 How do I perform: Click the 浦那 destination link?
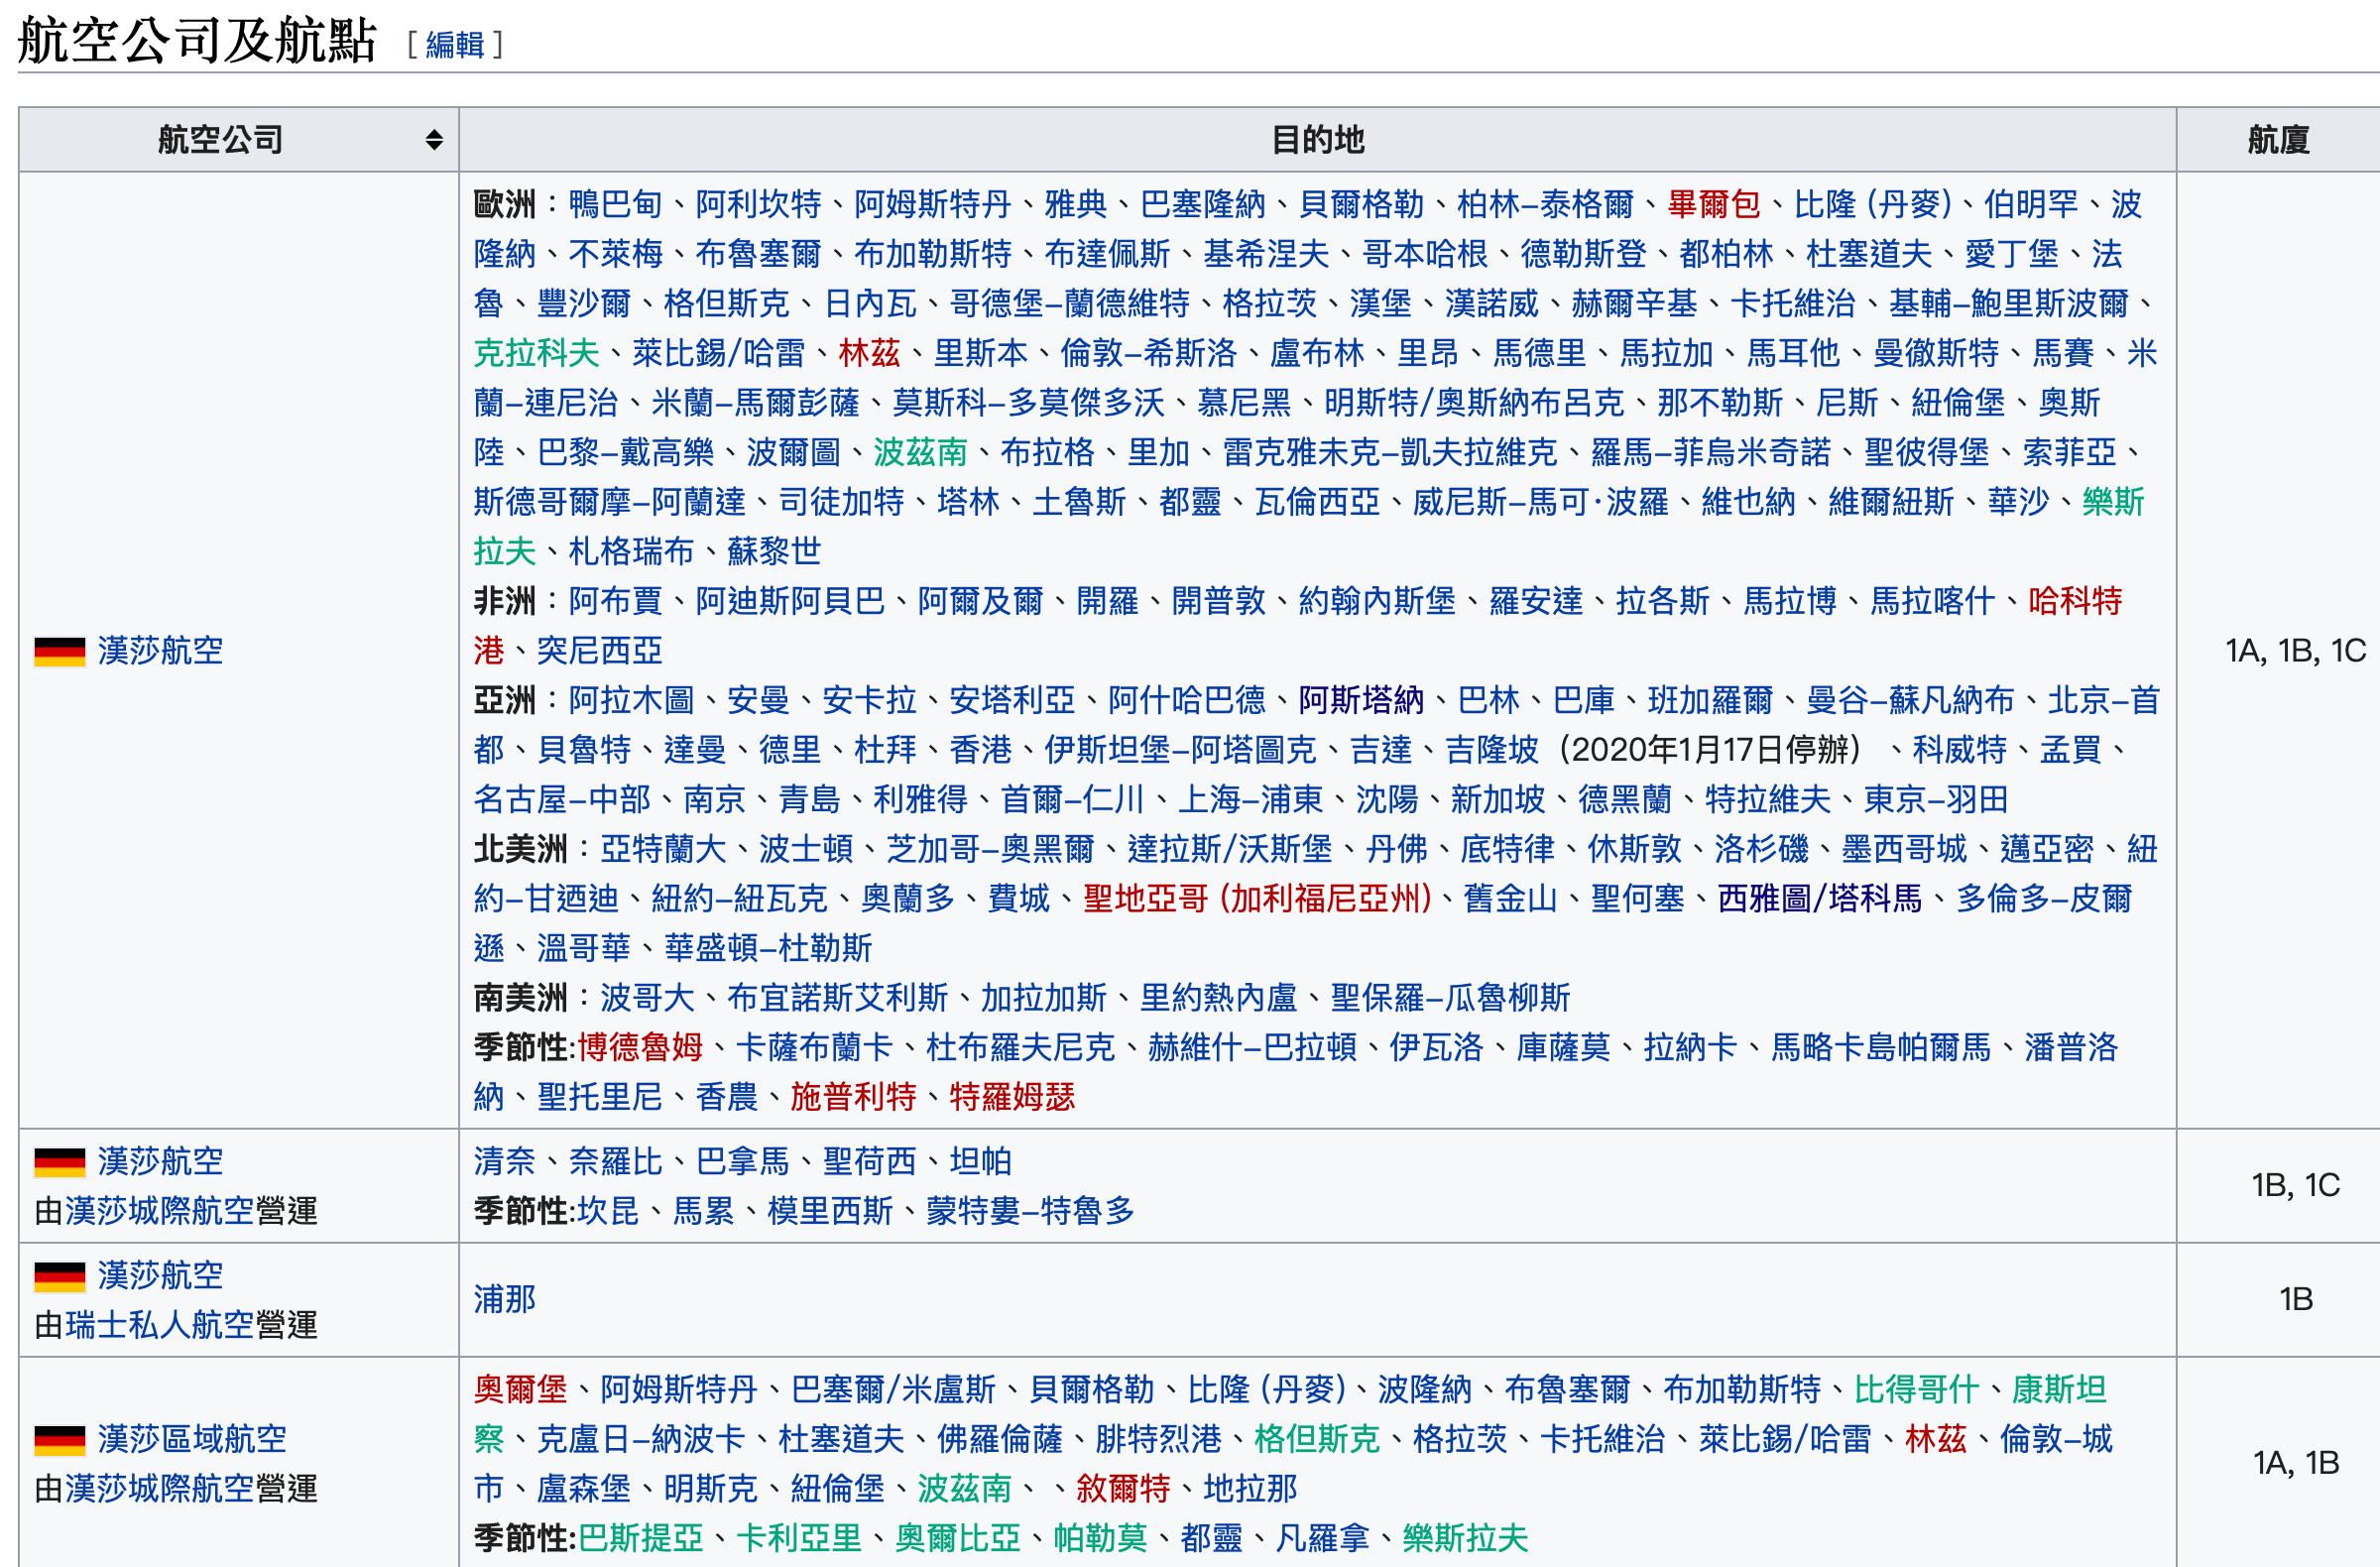[505, 1299]
